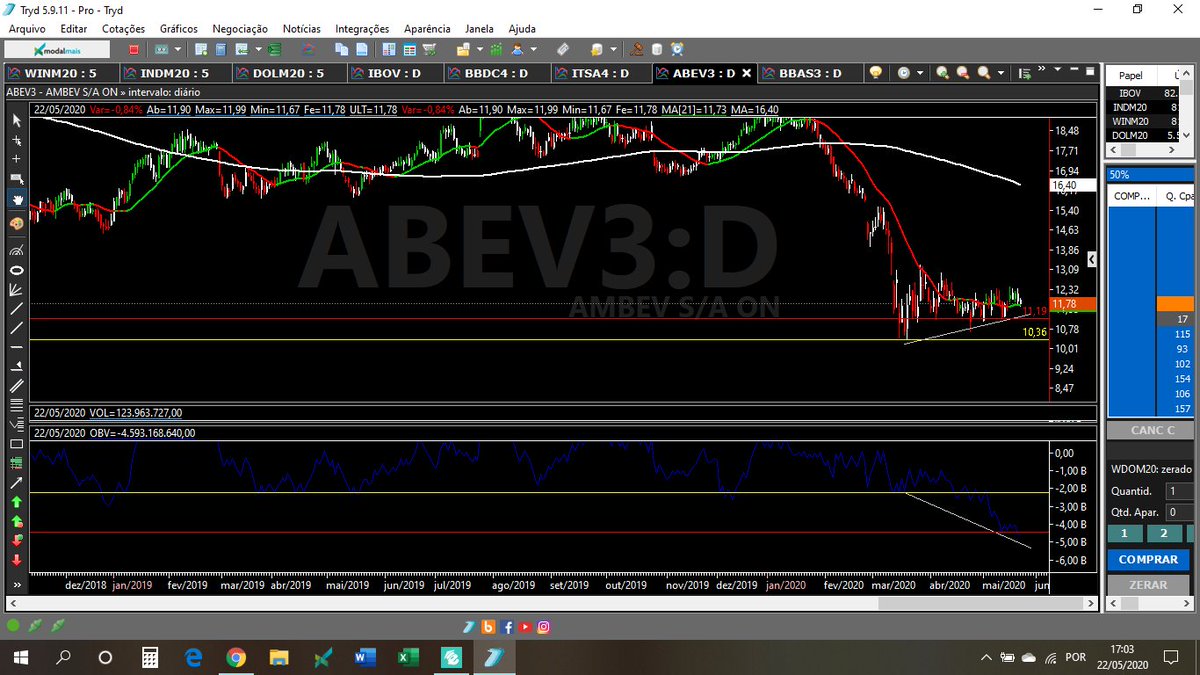The image size is (1200, 675).
Task: Click the alarm clock icon in toolbar
Action: 678,49
